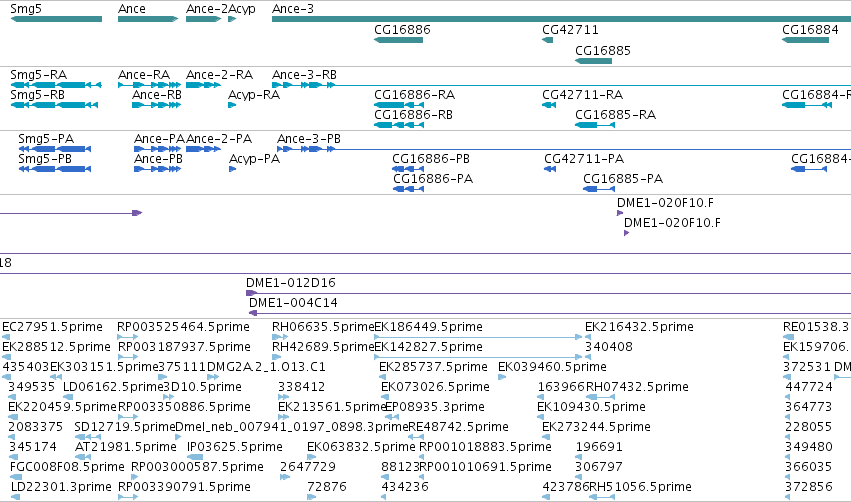Click the "Smg5" gene label
This screenshot has height=502, width=851.
pos(26,9)
